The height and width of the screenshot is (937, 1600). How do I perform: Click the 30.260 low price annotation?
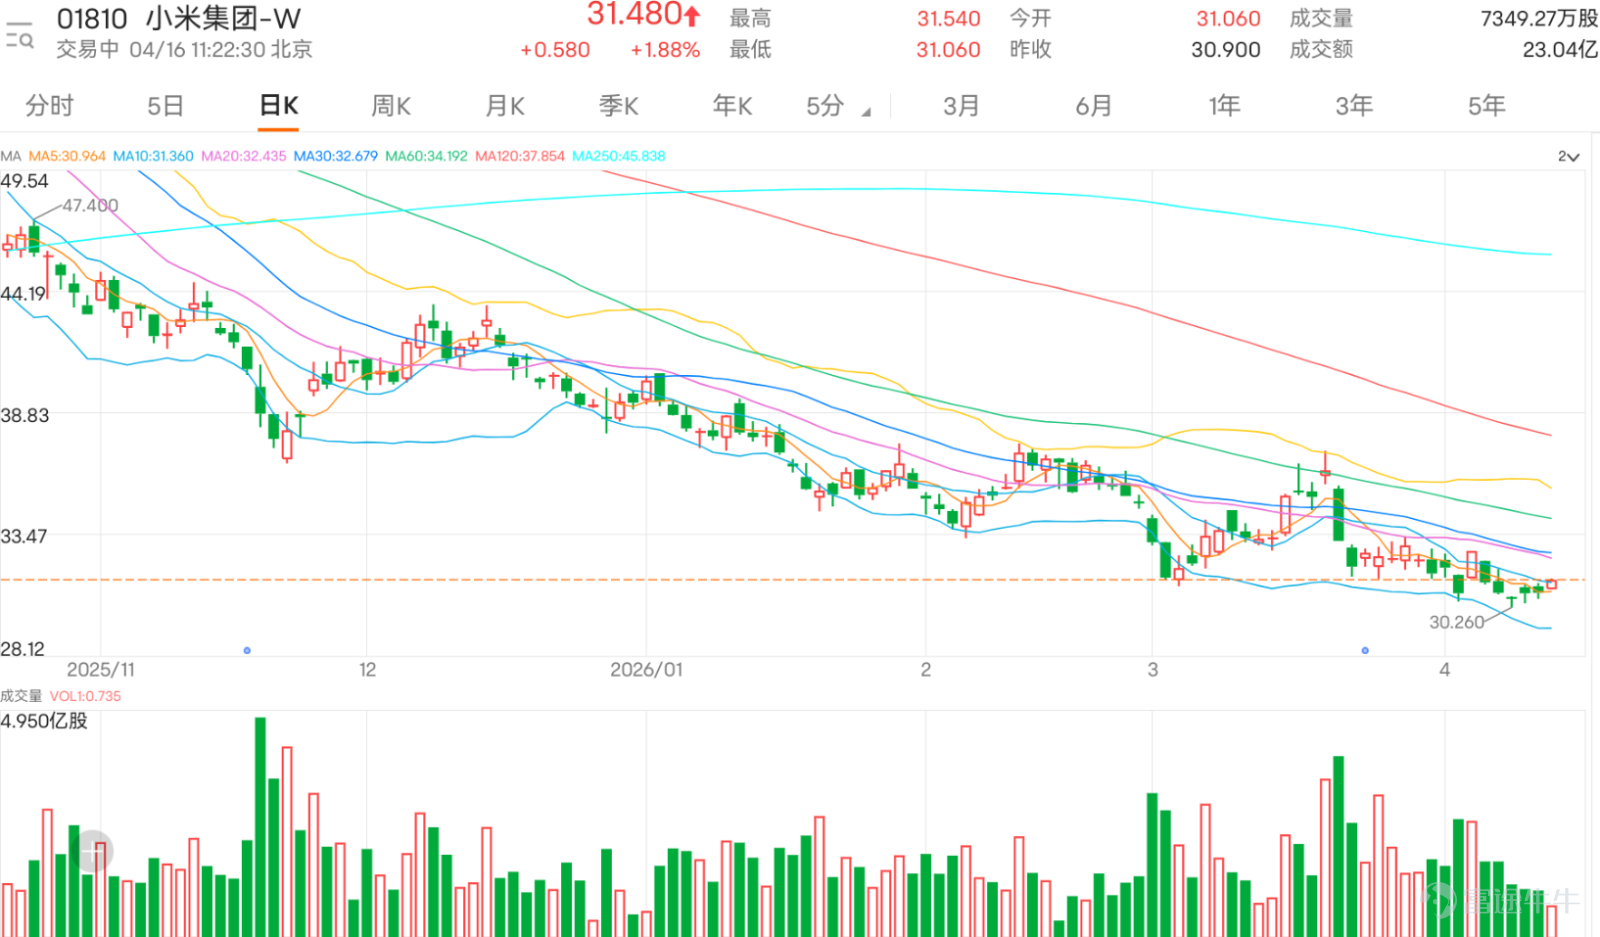coord(1456,622)
